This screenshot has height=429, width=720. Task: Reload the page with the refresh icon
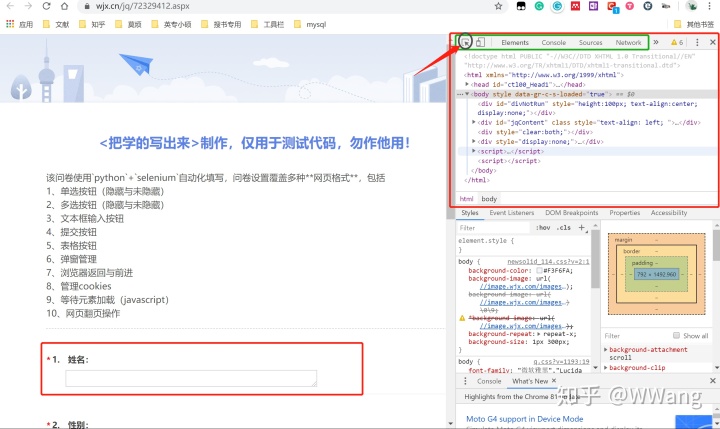point(46,6)
